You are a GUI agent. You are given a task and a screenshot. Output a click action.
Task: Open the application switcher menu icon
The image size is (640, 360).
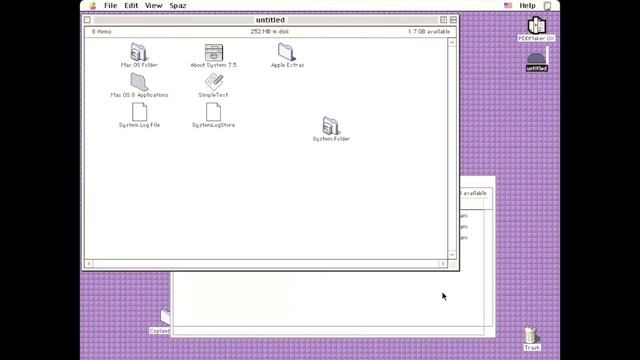coord(547,6)
